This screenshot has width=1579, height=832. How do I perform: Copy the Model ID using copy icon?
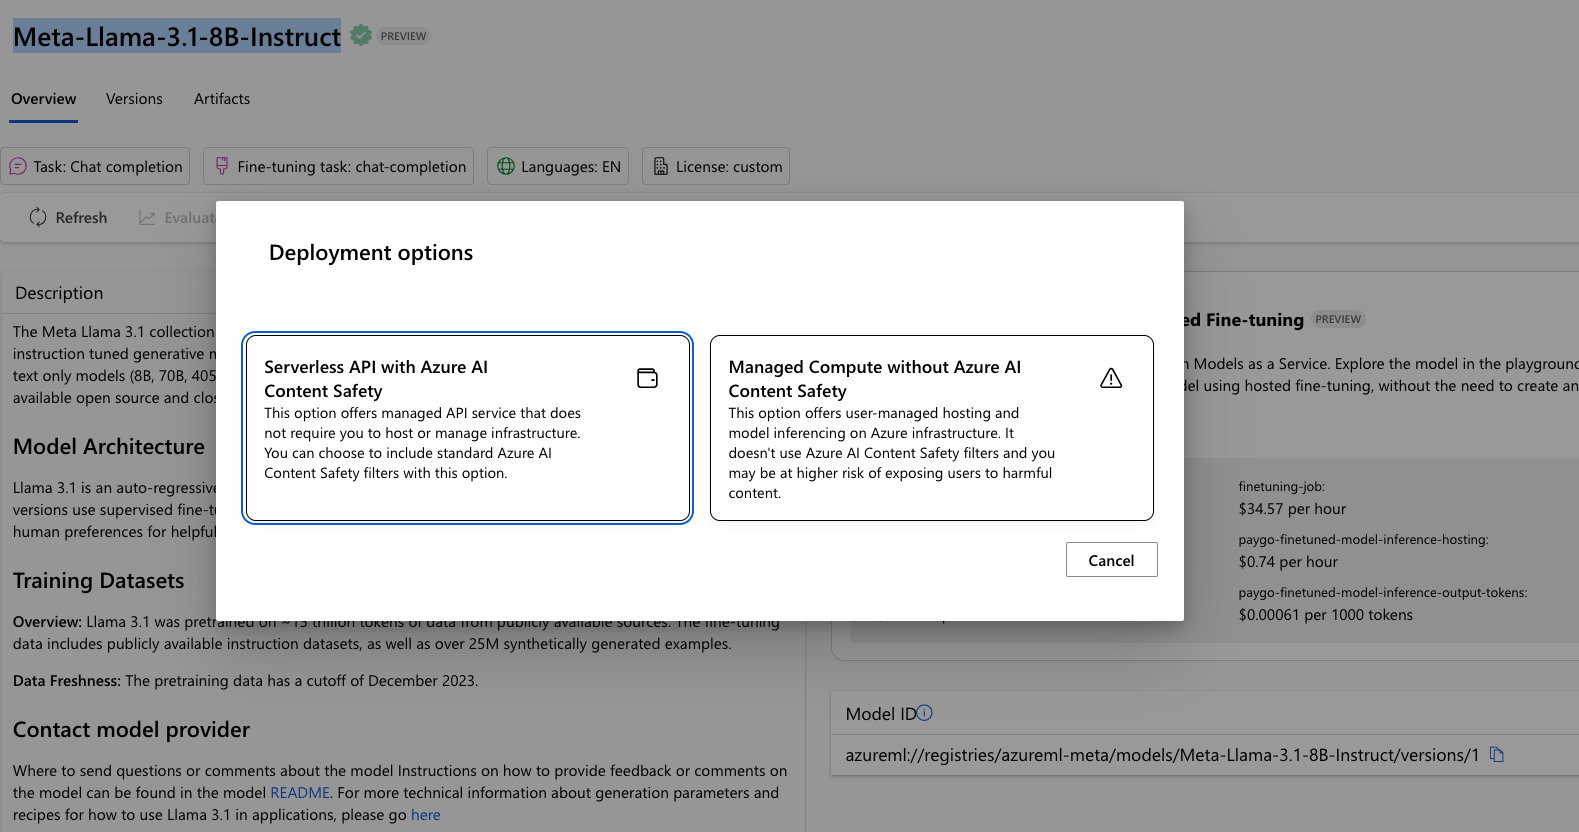click(x=1497, y=754)
